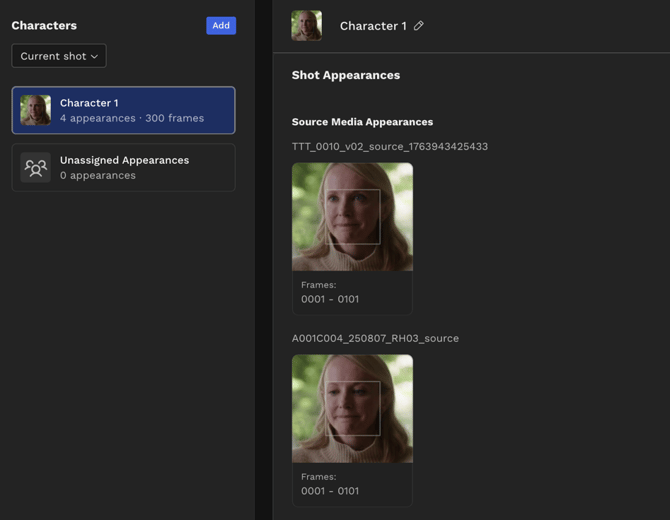The height and width of the screenshot is (520, 670).
Task: Click Character 1's avatar in the sidebar list
Action: 36,110
